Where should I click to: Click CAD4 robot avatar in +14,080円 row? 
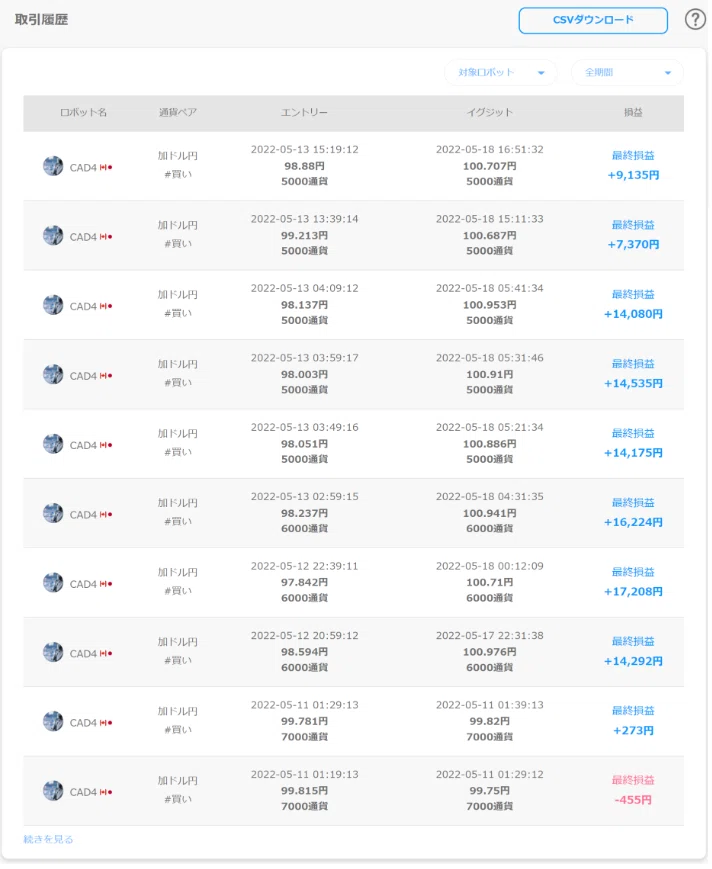53,305
